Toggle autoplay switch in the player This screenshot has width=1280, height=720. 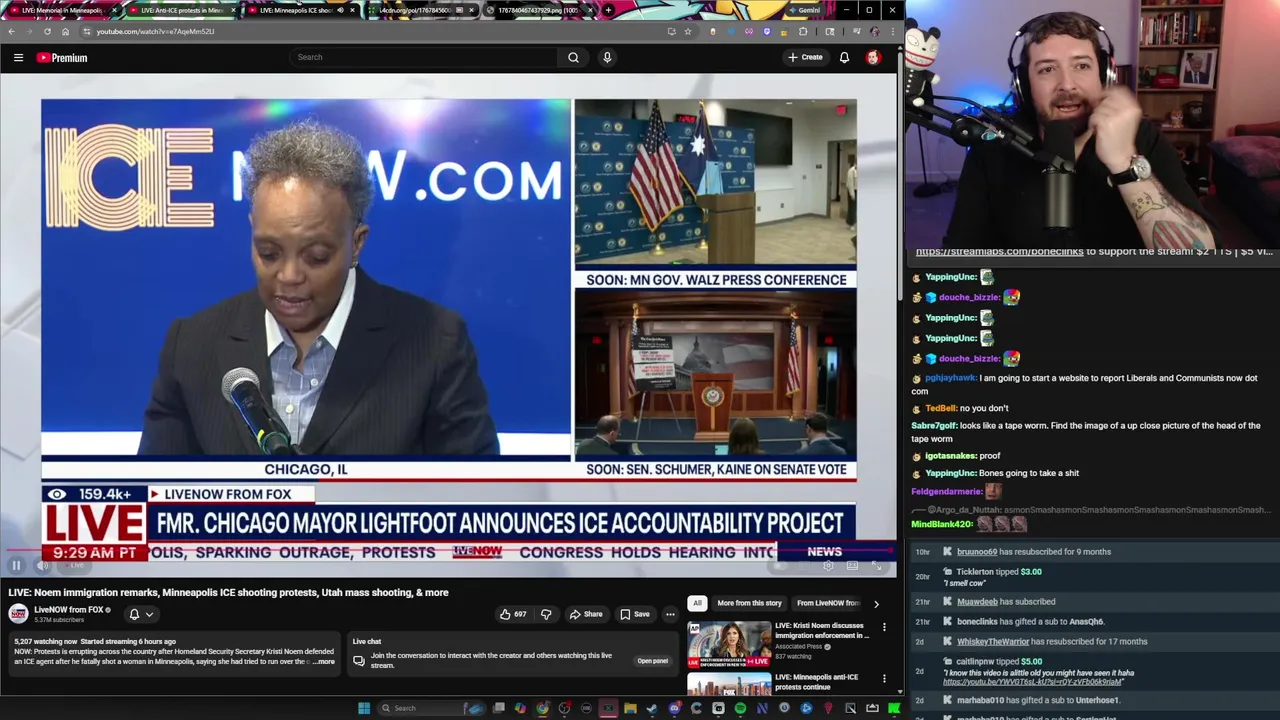(781, 566)
